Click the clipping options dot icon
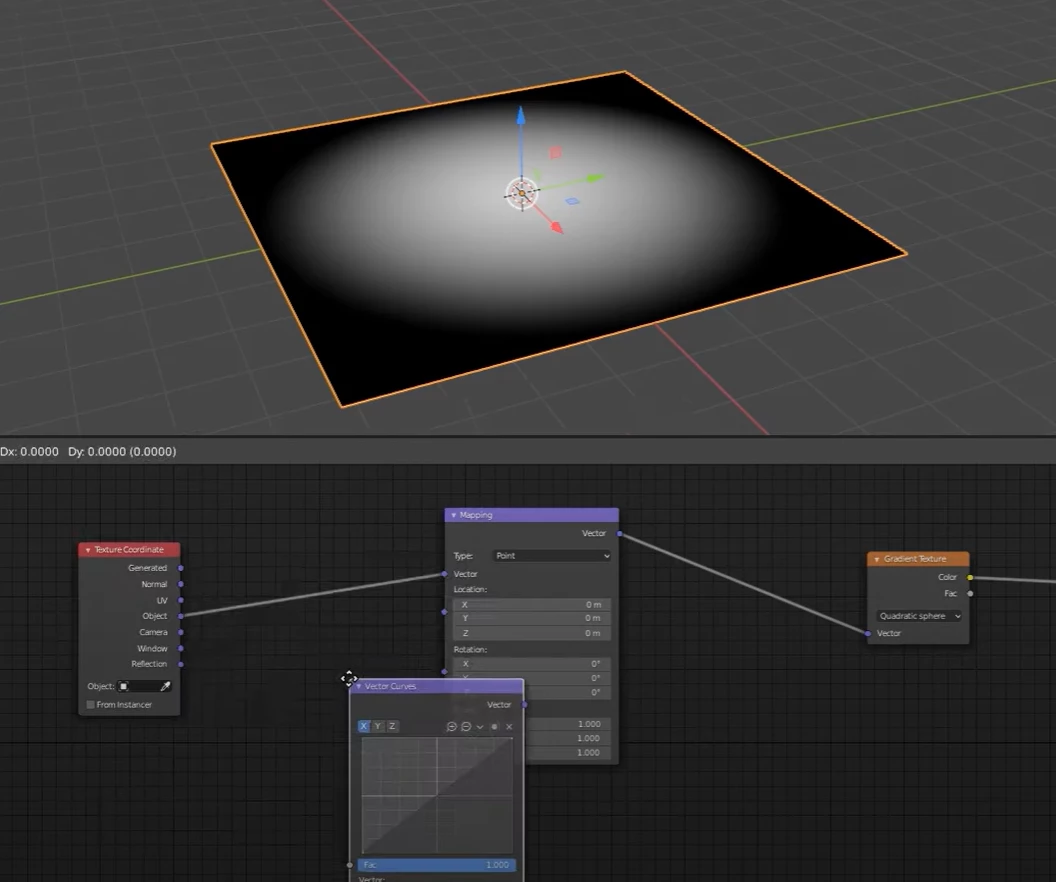Image resolution: width=1056 pixels, height=882 pixels. click(494, 727)
